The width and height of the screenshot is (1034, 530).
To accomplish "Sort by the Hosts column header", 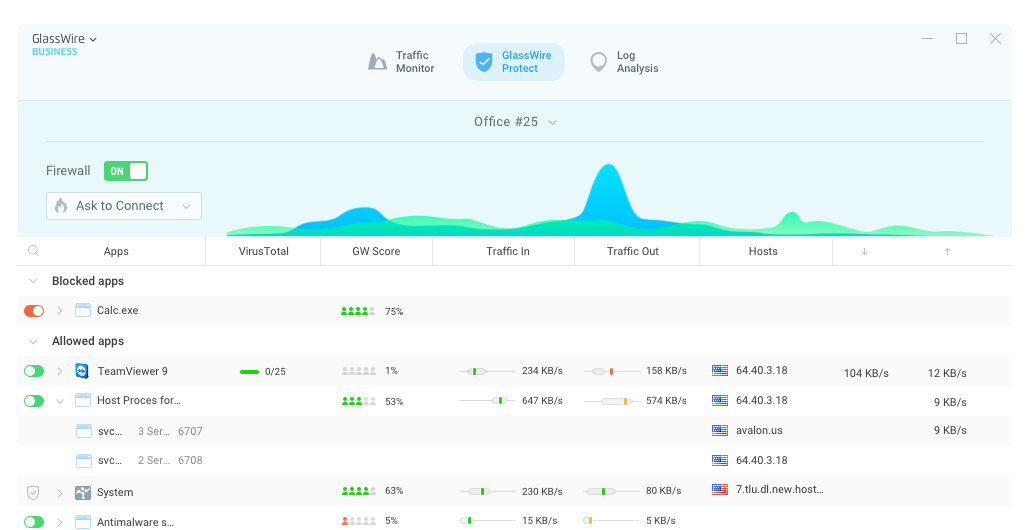I will pyautogui.click(x=763, y=251).
